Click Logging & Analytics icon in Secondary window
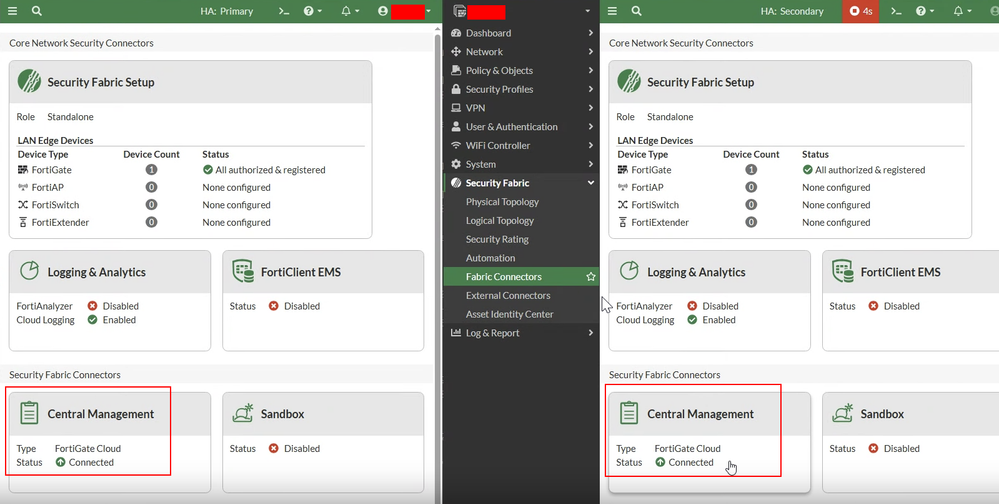Viewport: 999px width, 504px height. [x=629, y=271]
